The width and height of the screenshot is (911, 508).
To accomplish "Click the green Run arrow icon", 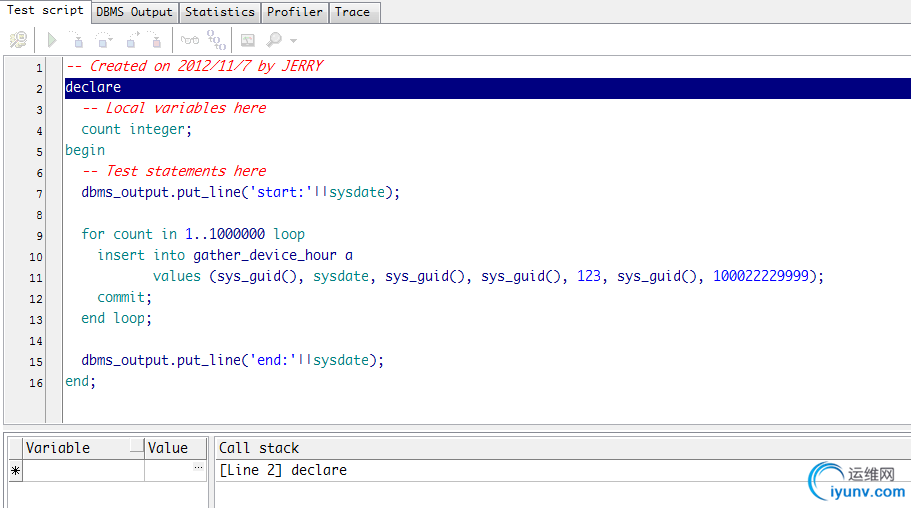I will tap(52, 40).
